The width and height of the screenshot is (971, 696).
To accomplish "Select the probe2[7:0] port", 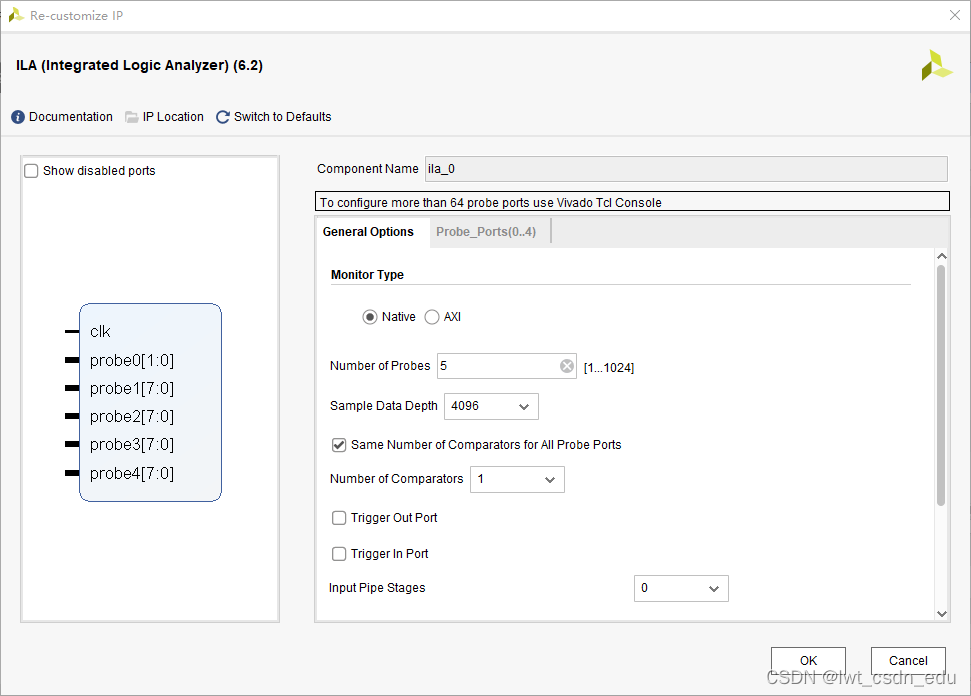I will (x=131, y=416).
